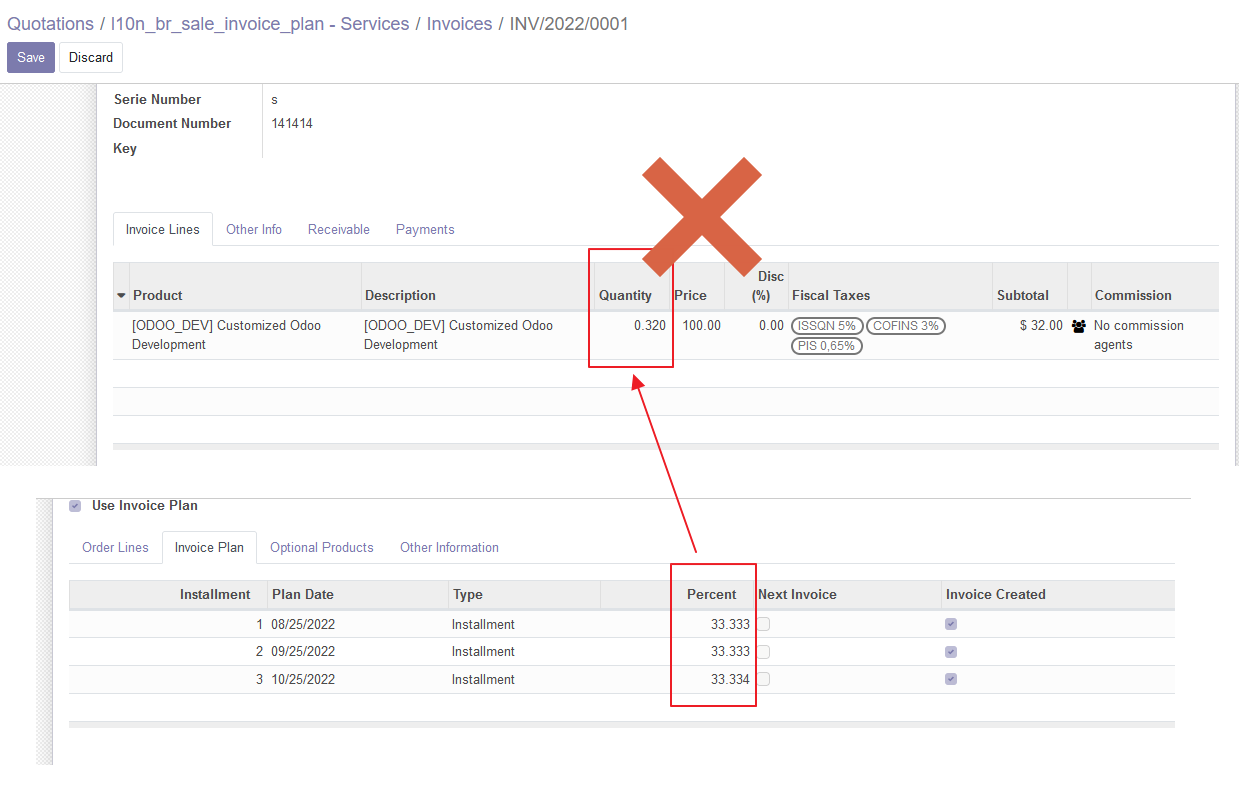Image resolution: width=1239 pixels, height=787 pixels.
Task: Sort by Price column header
Action: pos(690,295)
